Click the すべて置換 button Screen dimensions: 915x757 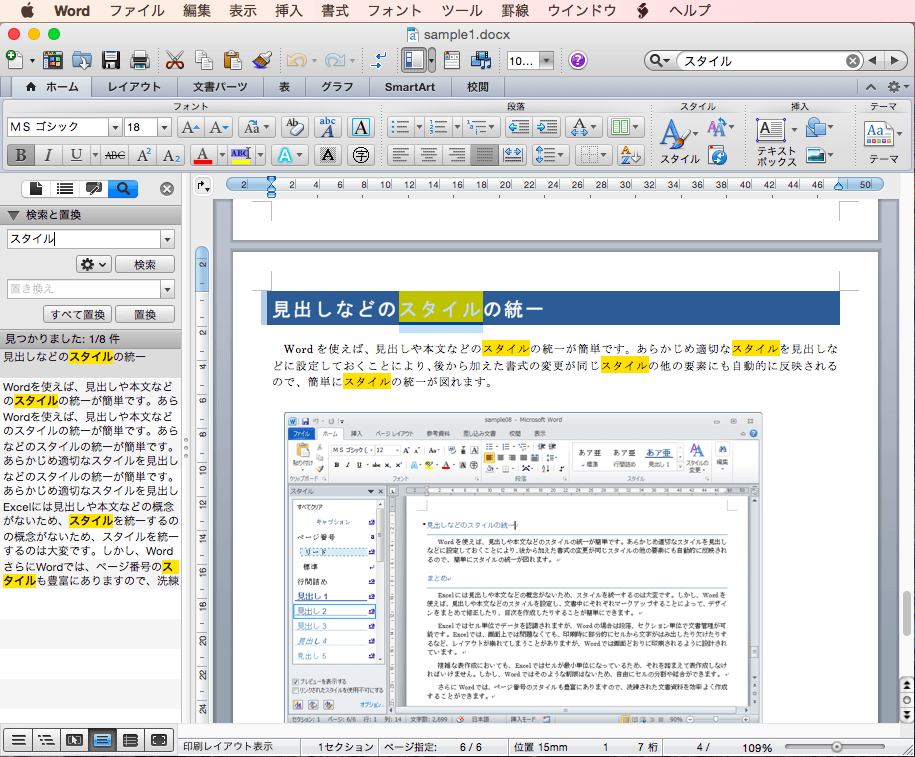[78, 314]
